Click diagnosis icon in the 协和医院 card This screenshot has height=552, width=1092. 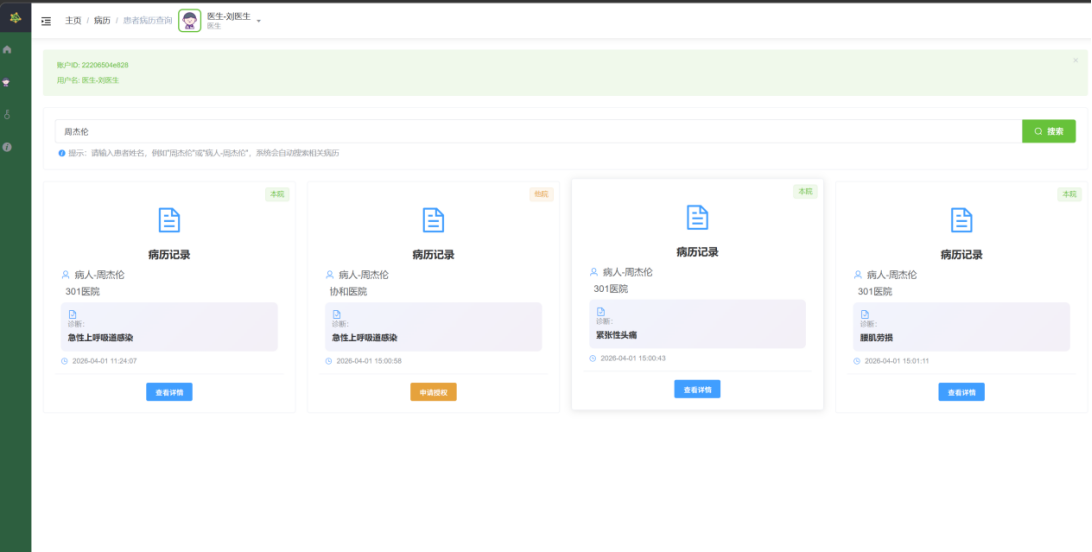pos(336,315)
